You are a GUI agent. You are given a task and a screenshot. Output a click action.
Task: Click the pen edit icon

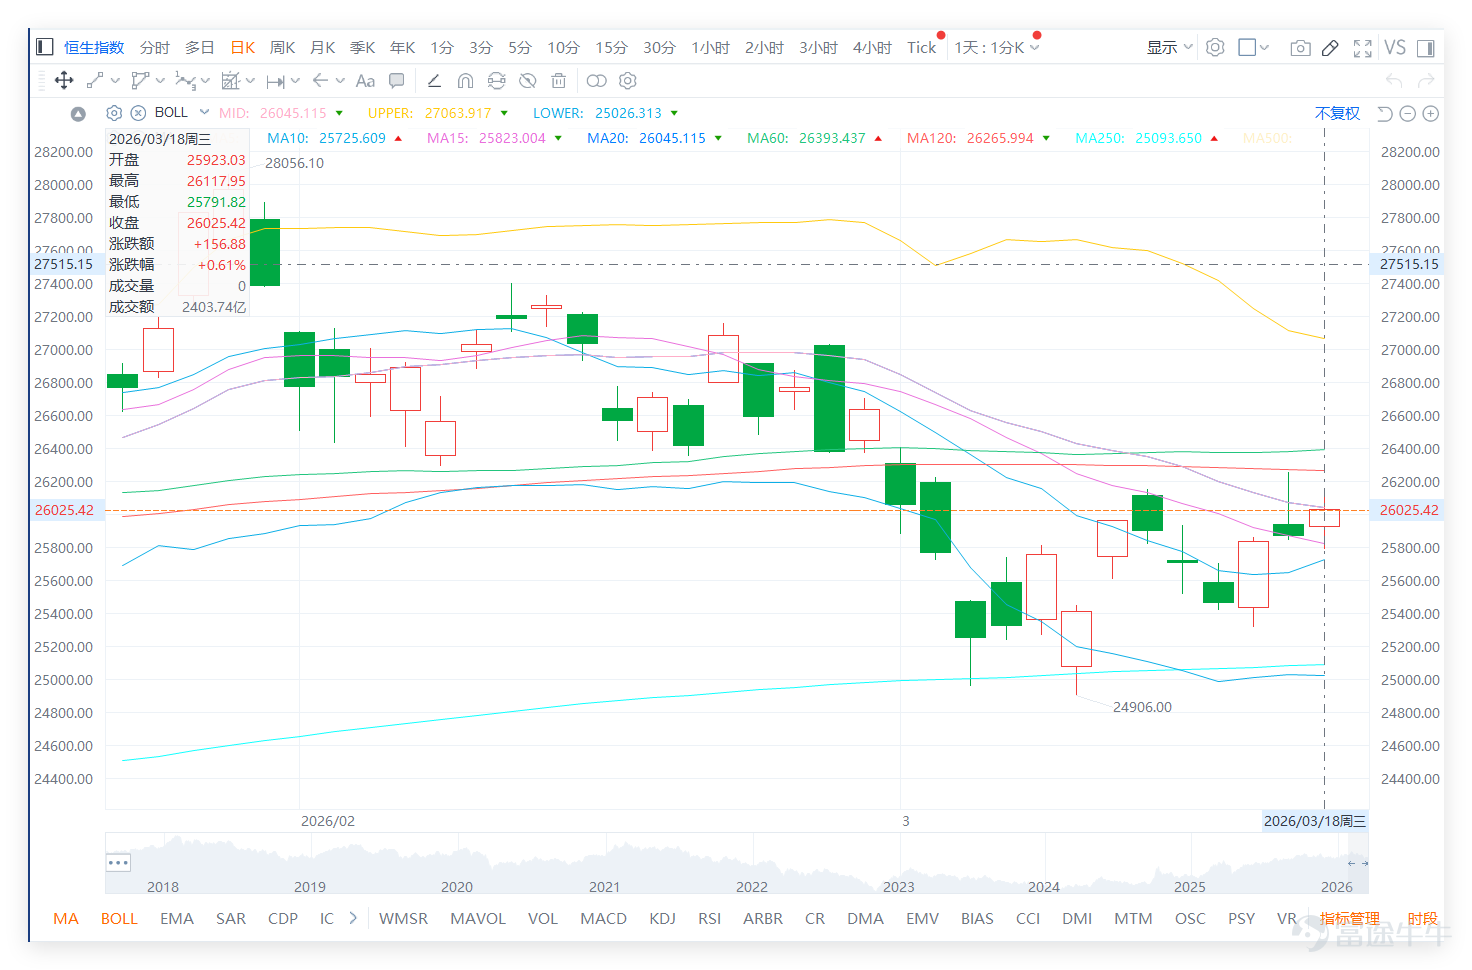[x=1330, y=48]
